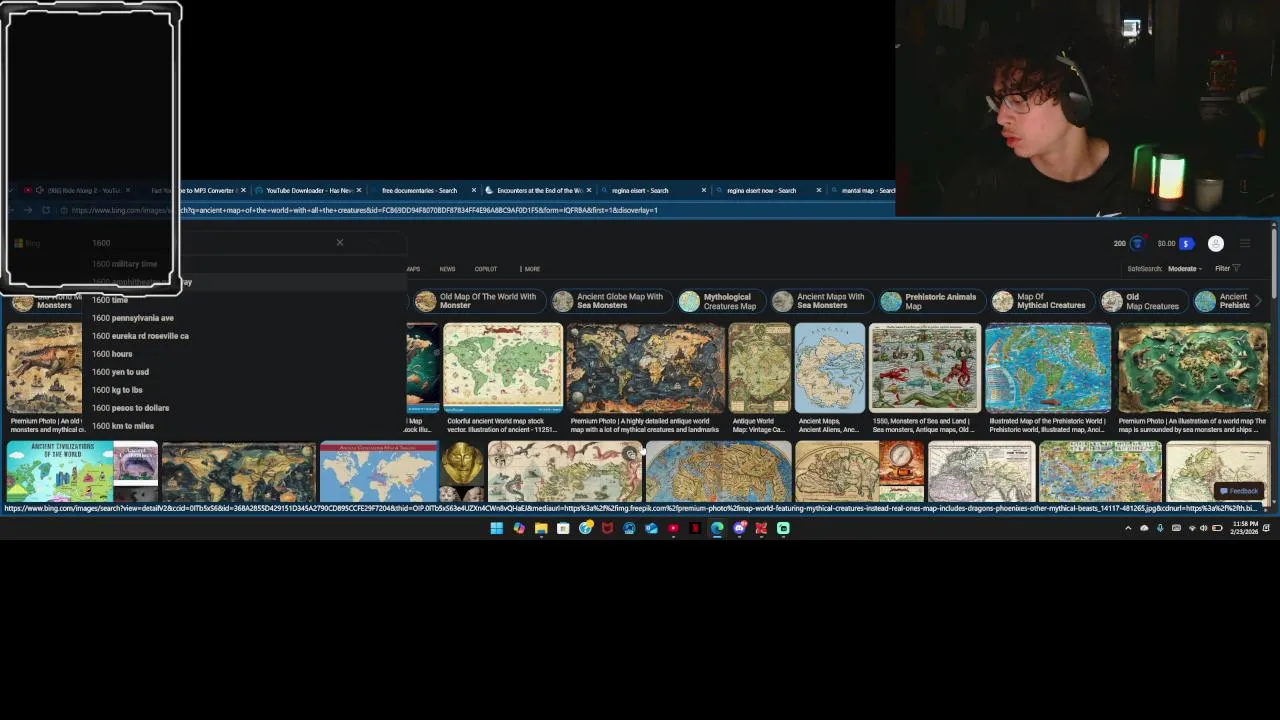The width and height of the screenshot is (1280, 720).
Task: Open the taskbar clock and date
Action: [1245, 528]
